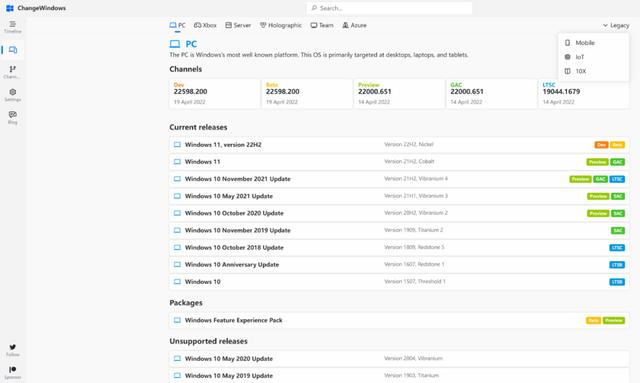Viewport: 640px width, 383px height.
Task: Click 'Version 2004, Vibranium' text
Action: click(x=413, y=359)
